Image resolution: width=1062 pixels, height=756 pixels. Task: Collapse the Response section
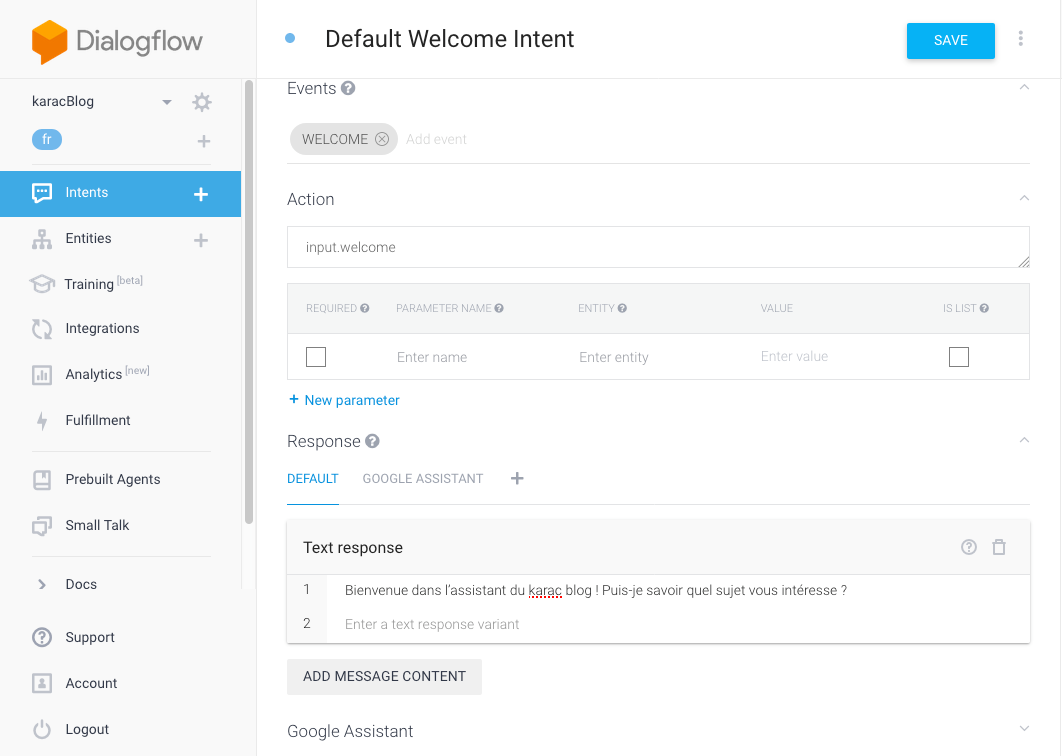(1024, 440)
